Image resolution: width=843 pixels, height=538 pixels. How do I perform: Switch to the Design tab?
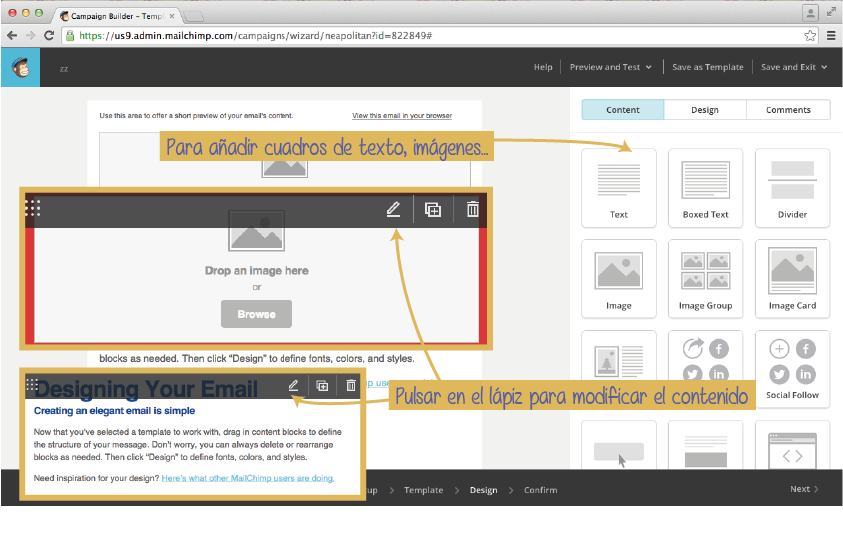705,110
